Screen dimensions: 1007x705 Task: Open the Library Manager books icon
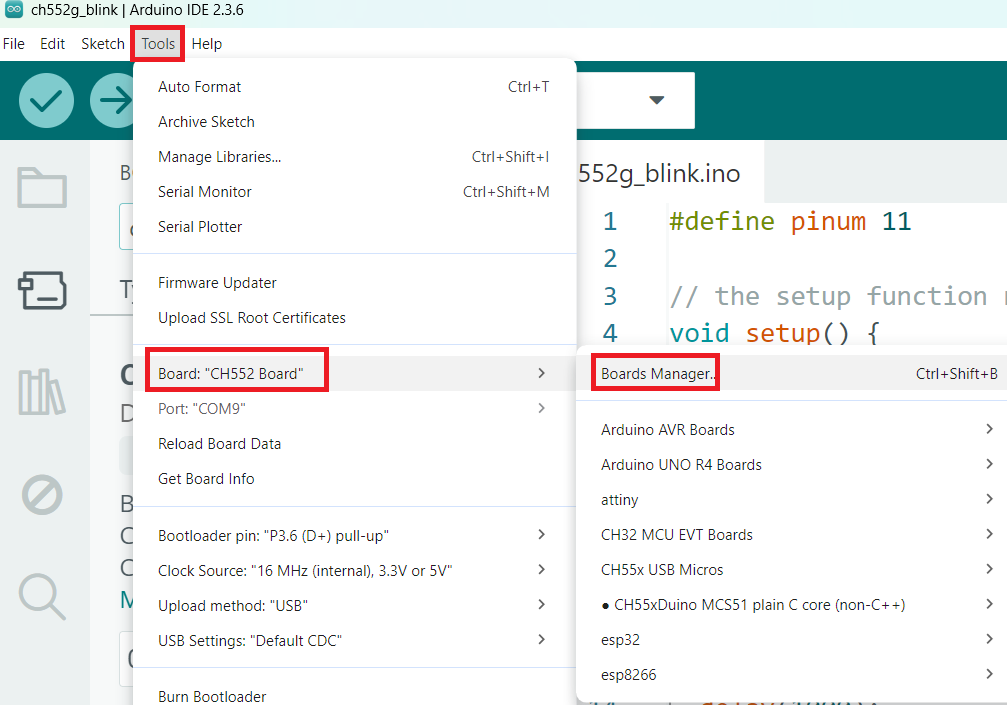pyautogui.click(x=42, y=392)
